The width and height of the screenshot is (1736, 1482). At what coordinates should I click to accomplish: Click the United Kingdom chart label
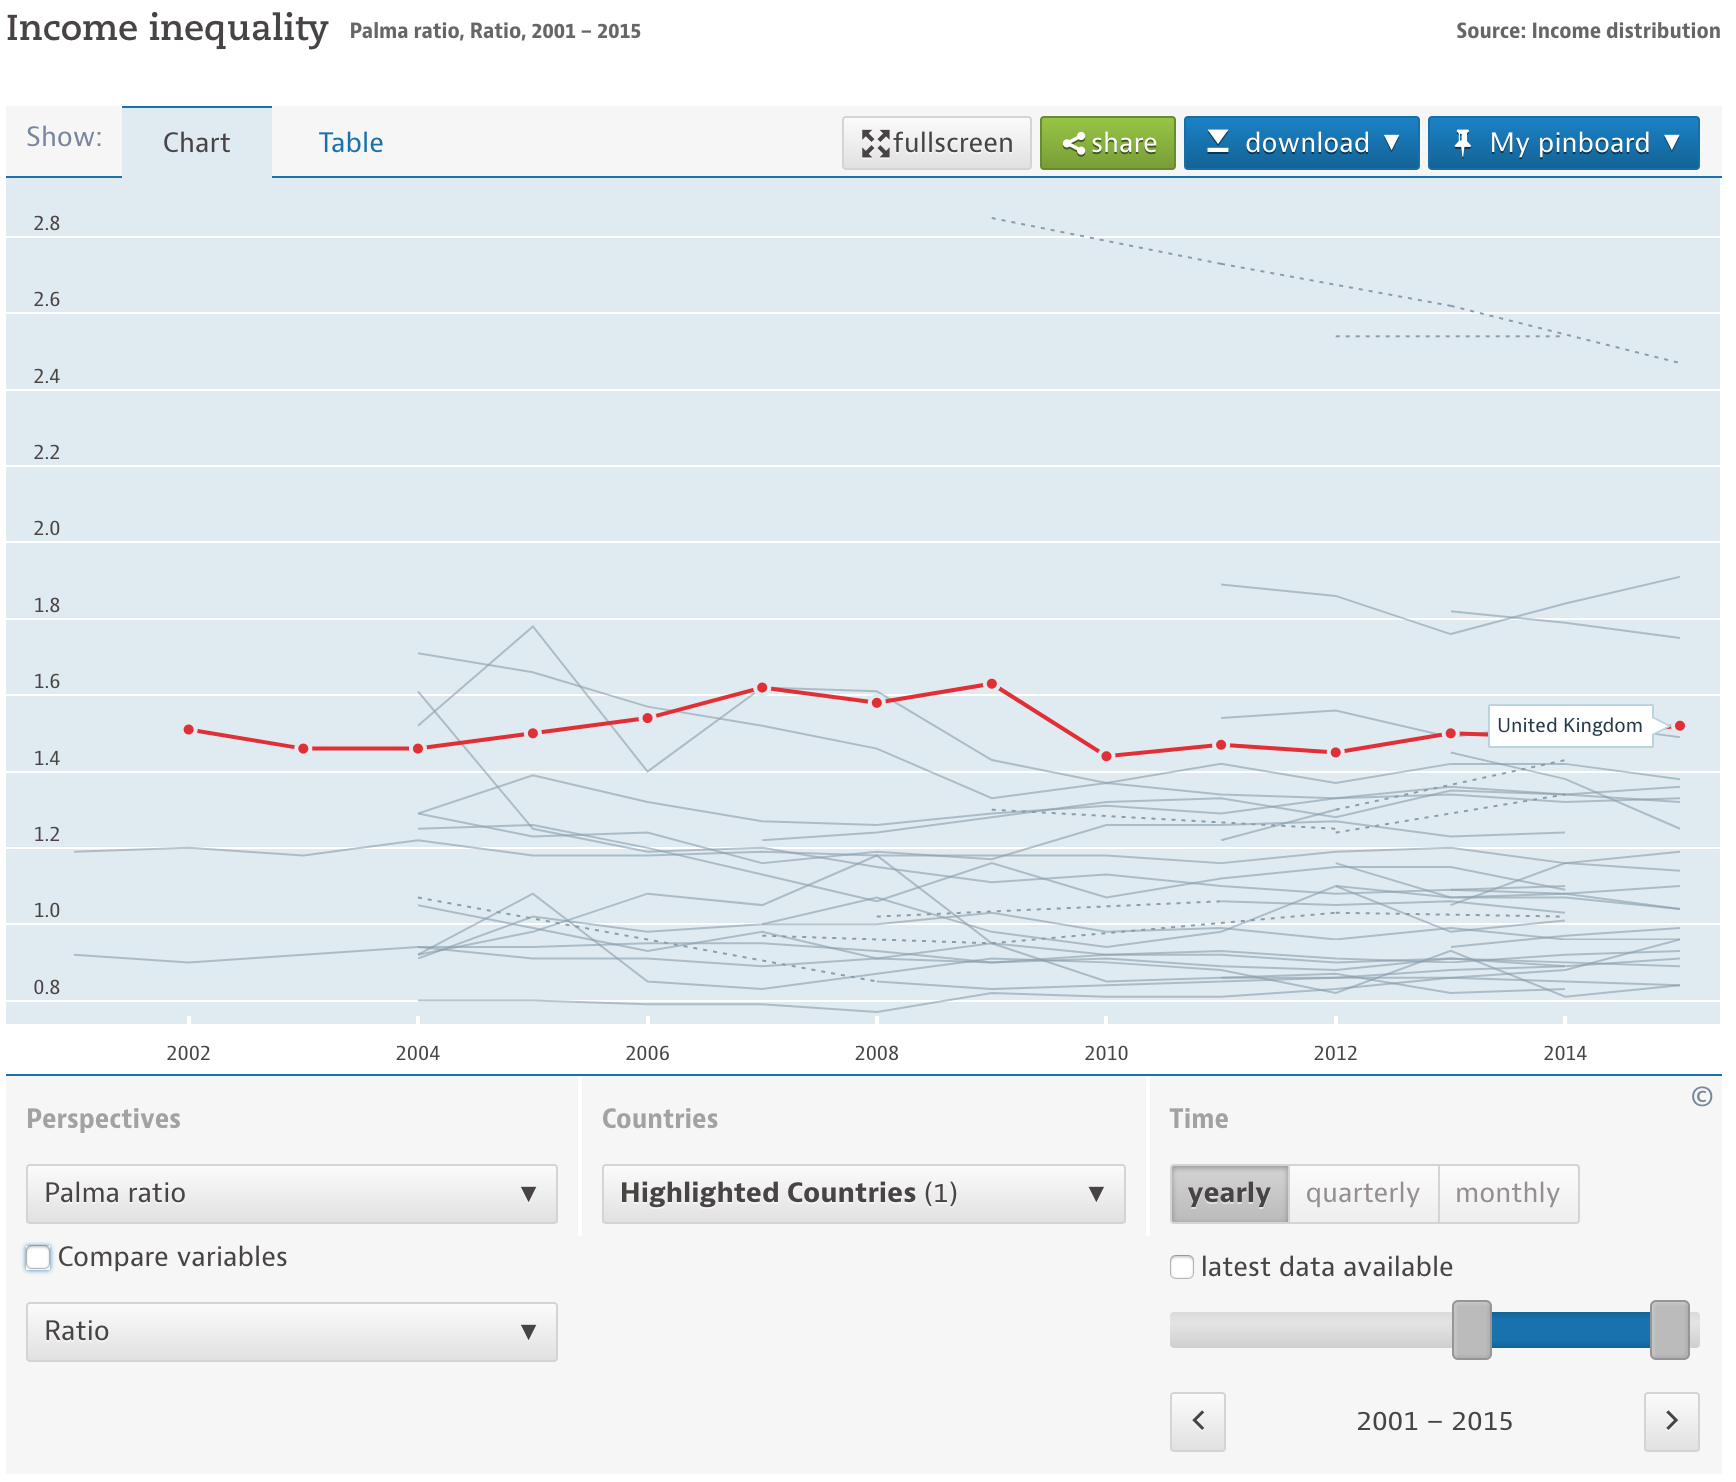click(1569, 726)
